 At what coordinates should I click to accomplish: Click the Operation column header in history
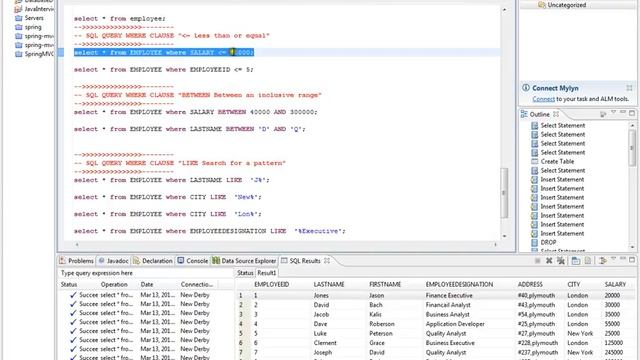(x=114, y=284)
